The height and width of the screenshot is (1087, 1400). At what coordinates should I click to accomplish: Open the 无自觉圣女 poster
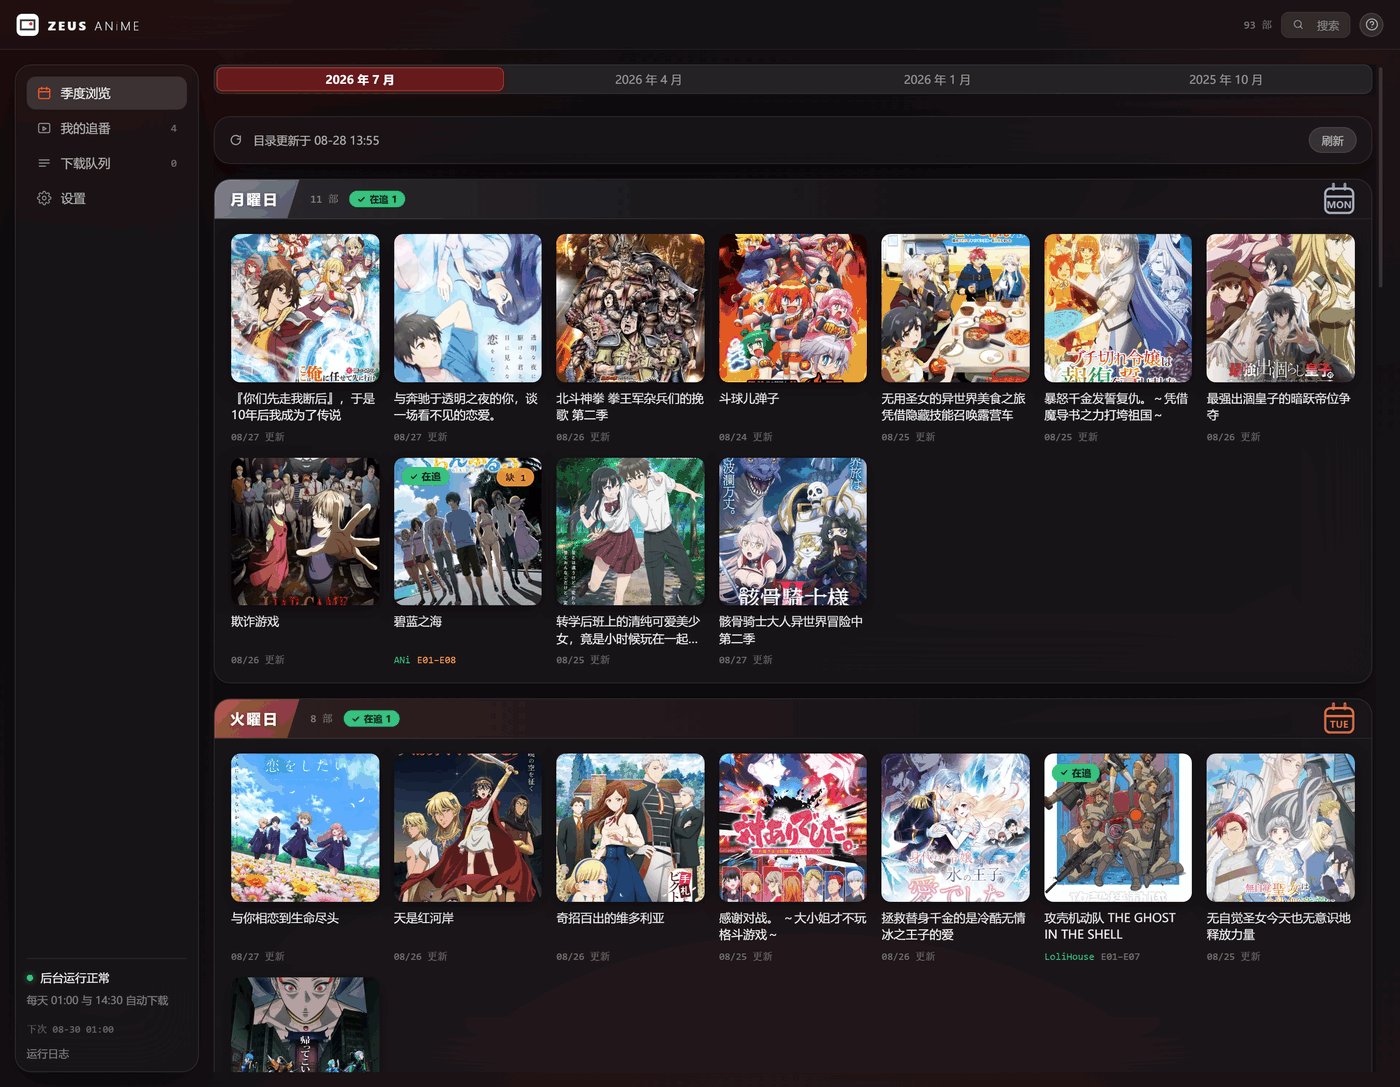pyautogui.click(x=1280, y=828)
